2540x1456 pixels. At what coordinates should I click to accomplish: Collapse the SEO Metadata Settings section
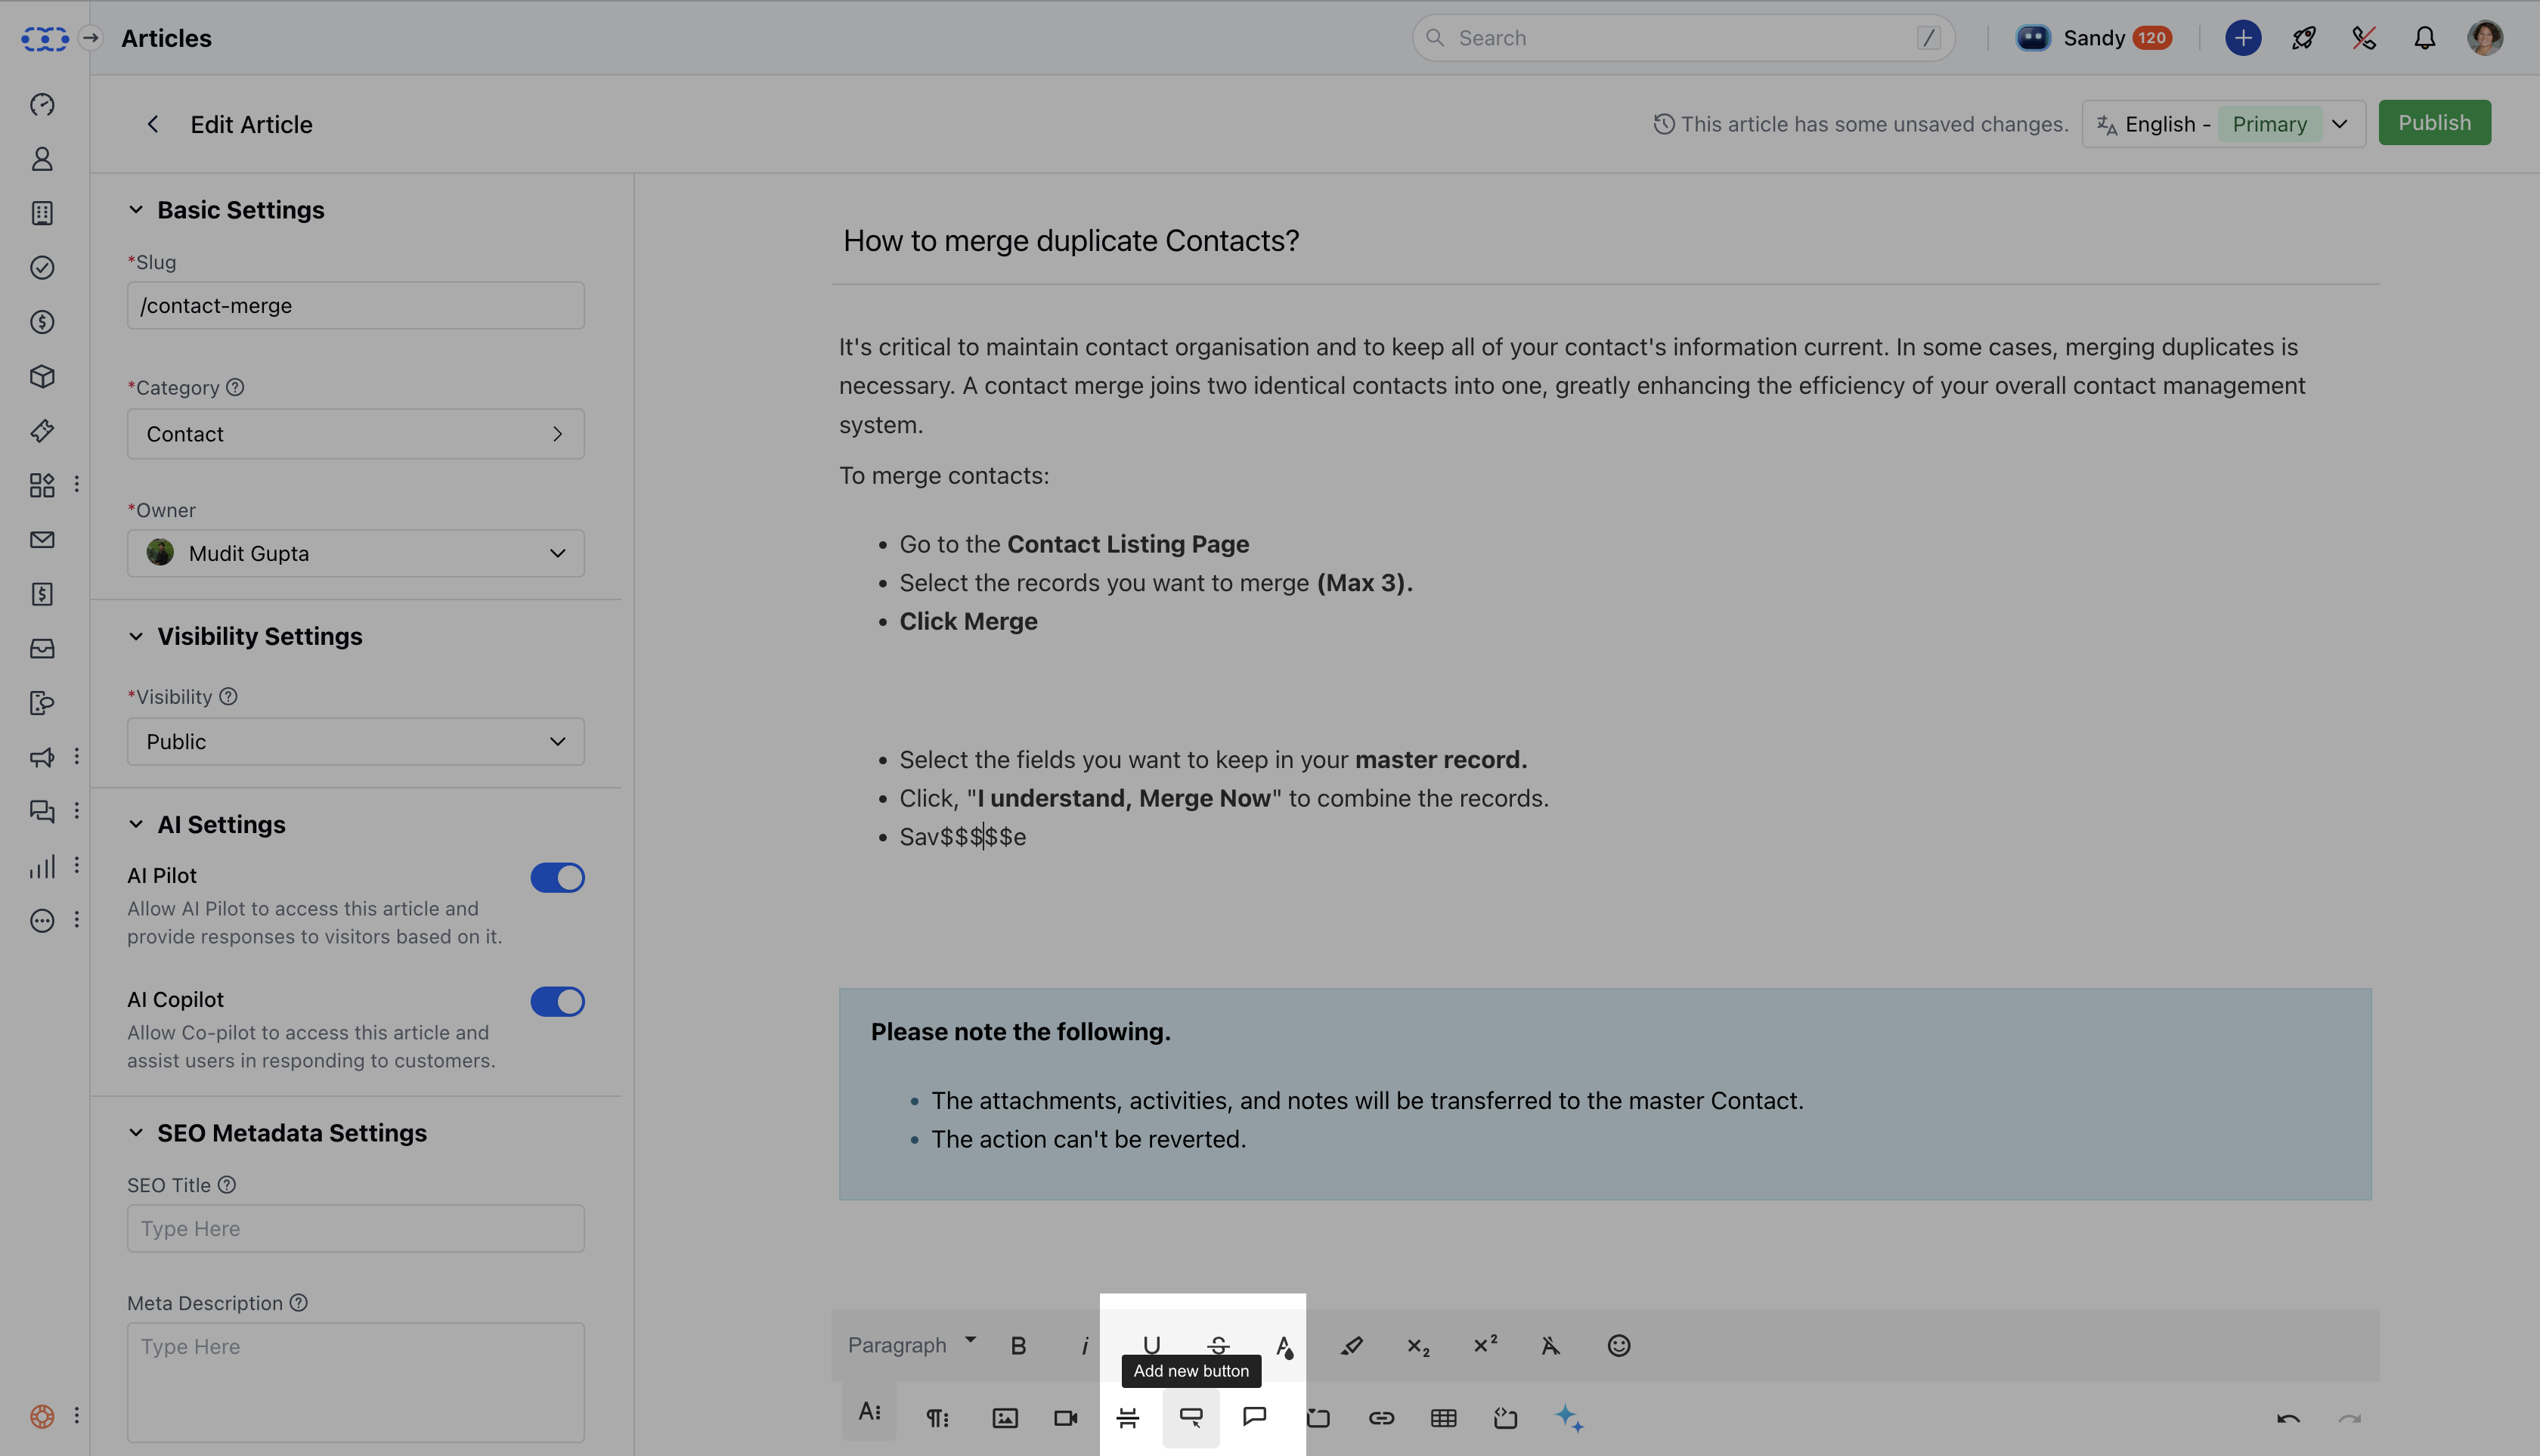click(136, 1133)
